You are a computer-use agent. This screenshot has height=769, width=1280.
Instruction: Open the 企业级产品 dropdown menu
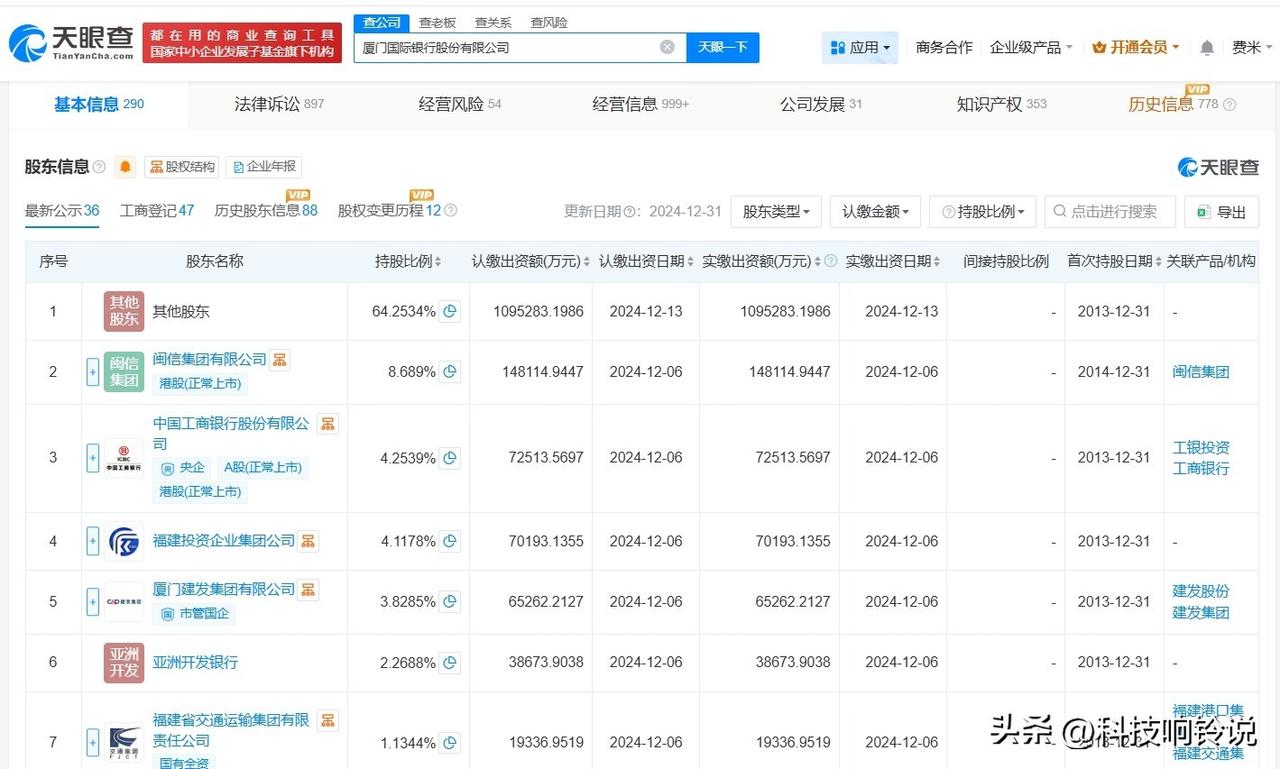[1031, 47]
